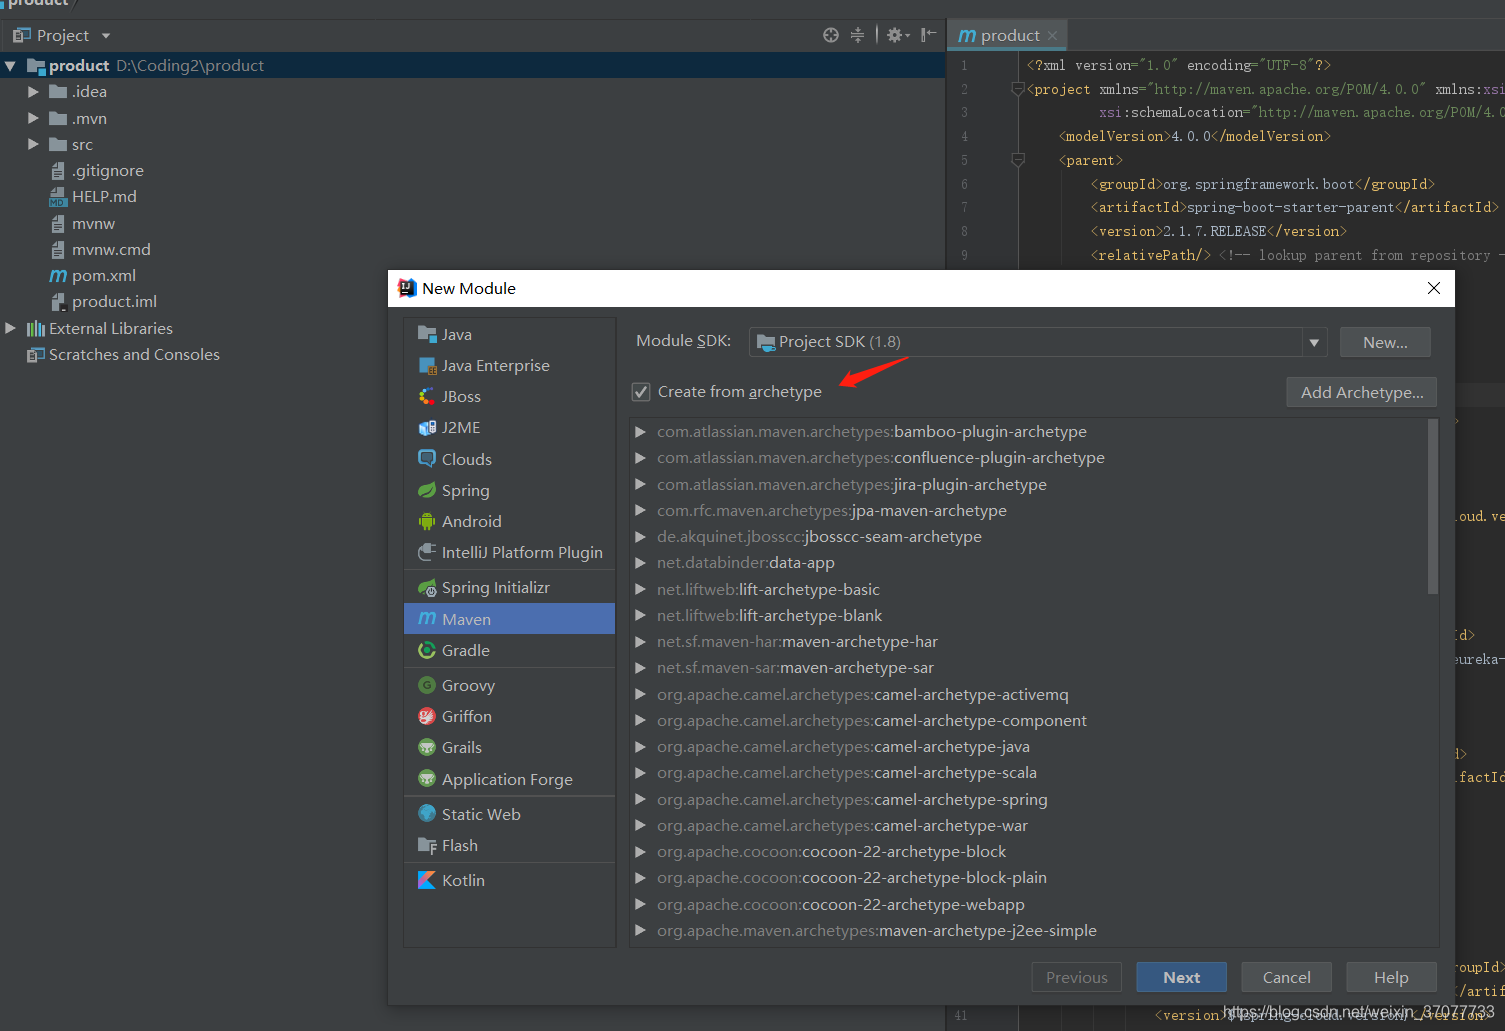Select maven-archetype-j2ee-simple entry
The width and height of the screenshot is (1505, 1031).
click(x=877, y=930)
